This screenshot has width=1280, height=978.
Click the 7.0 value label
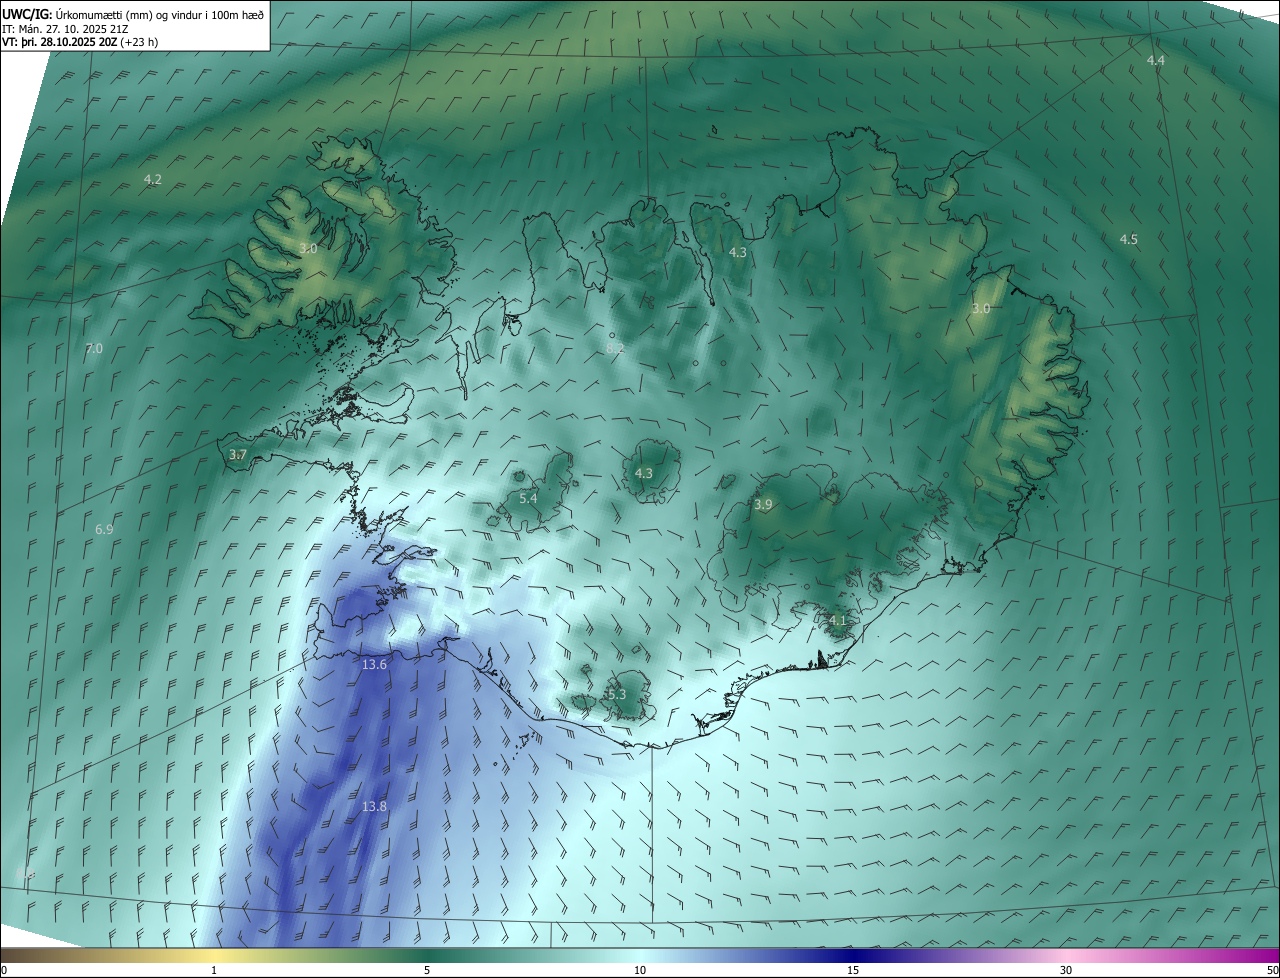coord(94,349)
